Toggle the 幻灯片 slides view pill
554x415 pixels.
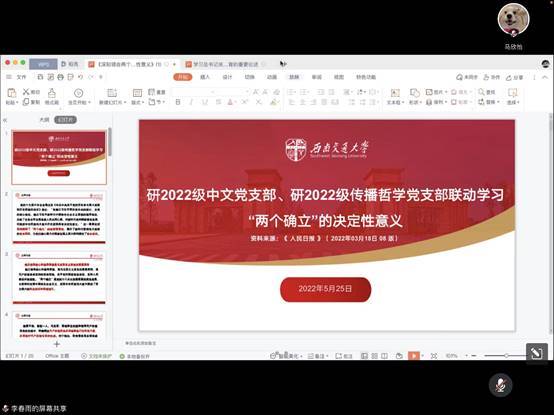(x=65, y=120)
